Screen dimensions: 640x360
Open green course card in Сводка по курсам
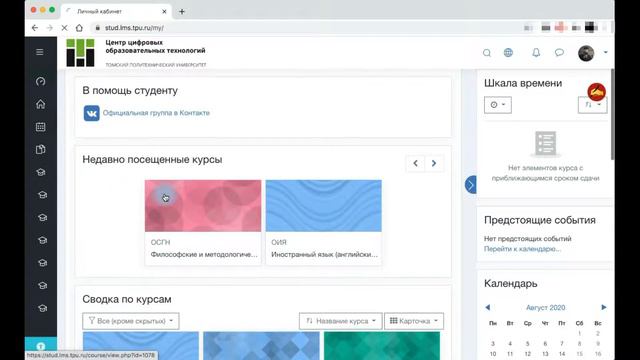382,346
